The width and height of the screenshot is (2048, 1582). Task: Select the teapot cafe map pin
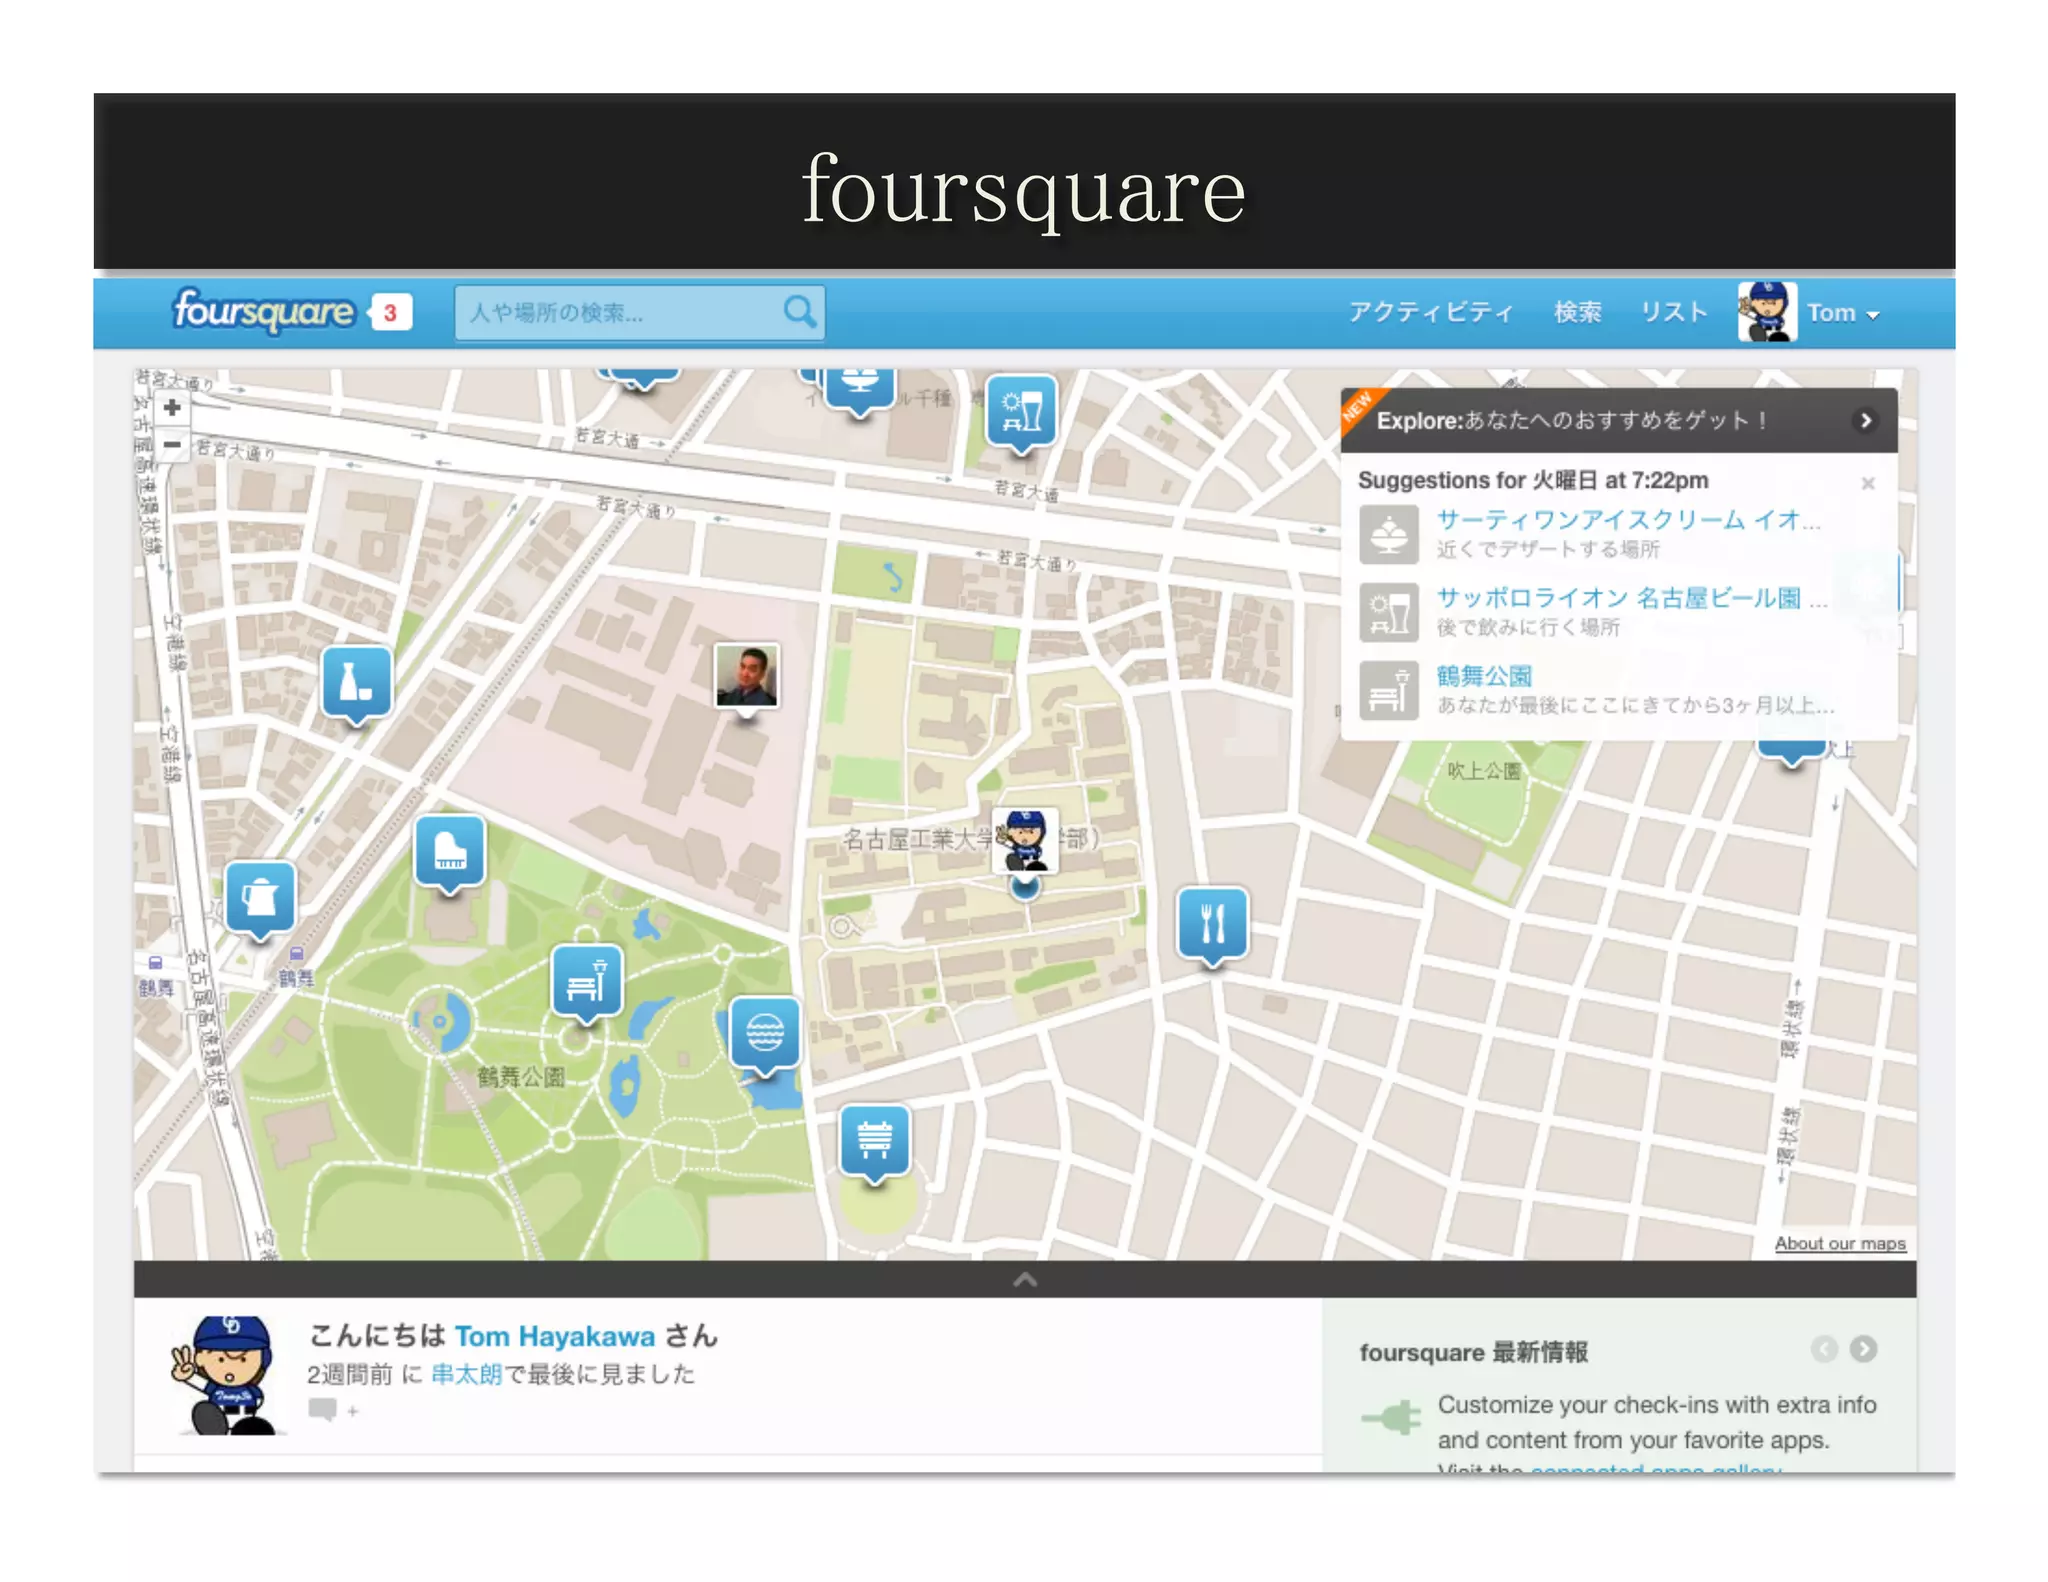(x=261, y=900)
